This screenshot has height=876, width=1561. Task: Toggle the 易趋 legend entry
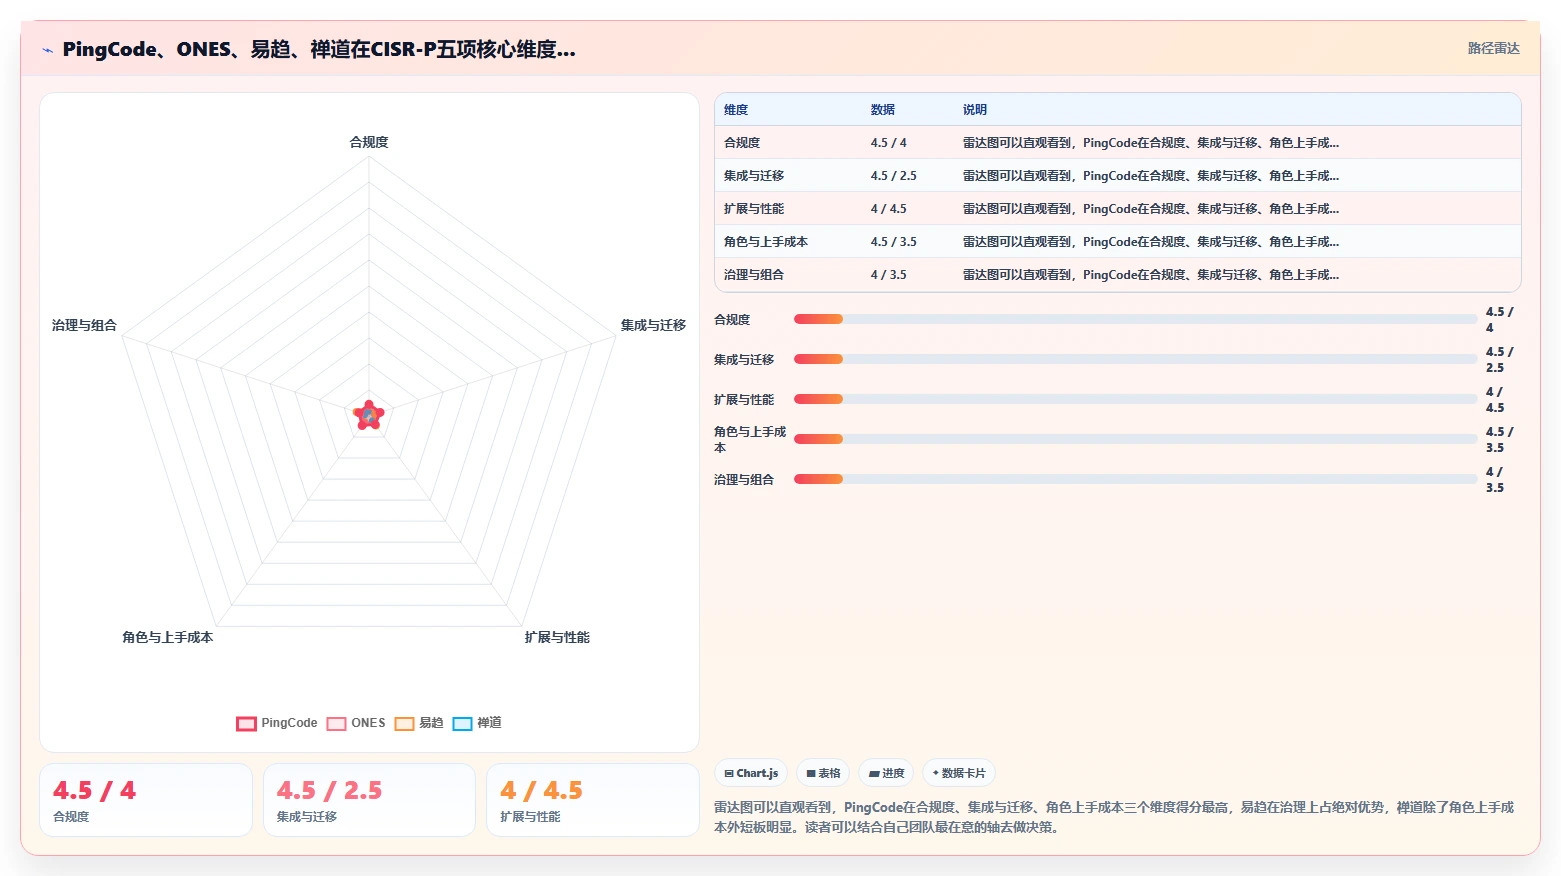pos(419,723)
